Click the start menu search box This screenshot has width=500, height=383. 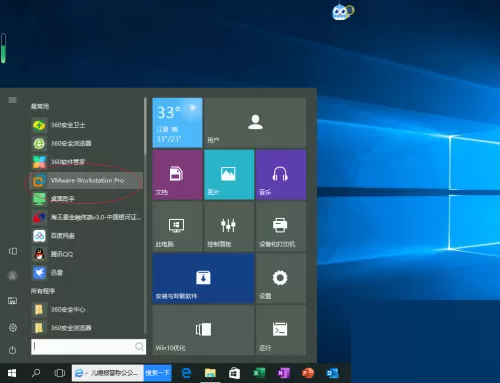[x=88, y=347]
